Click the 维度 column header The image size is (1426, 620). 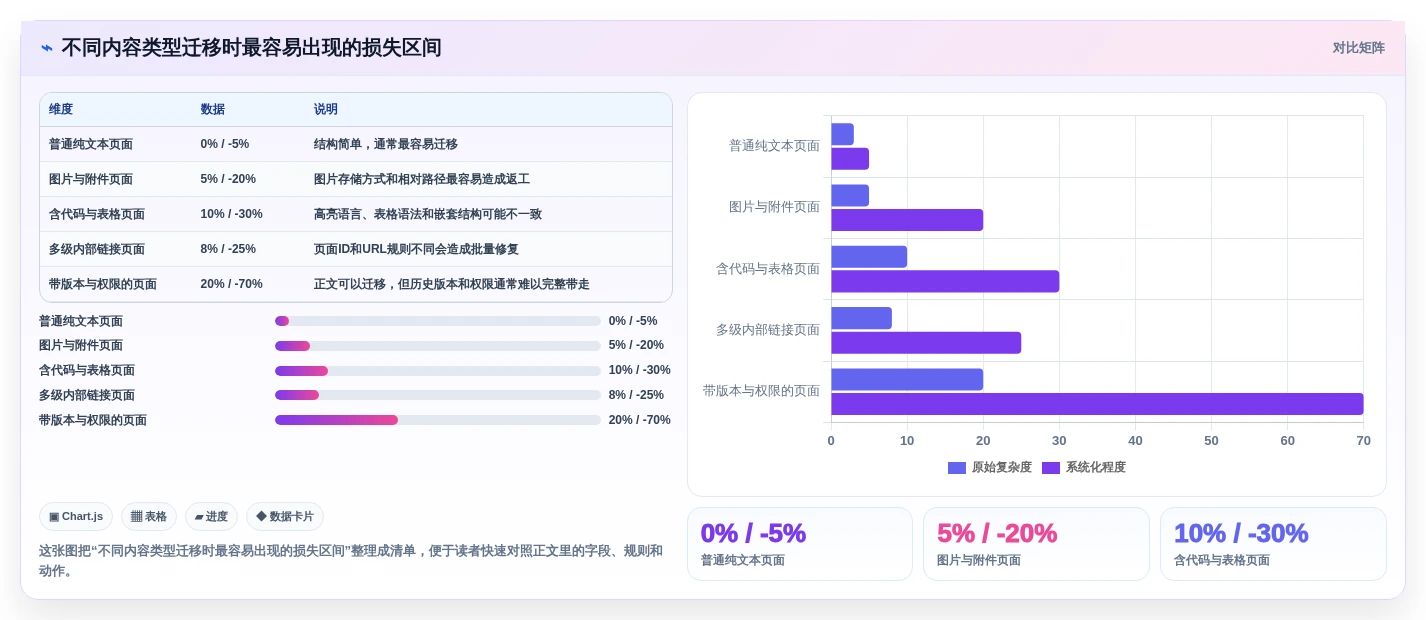pyautogui.click(x=61, y=110)
